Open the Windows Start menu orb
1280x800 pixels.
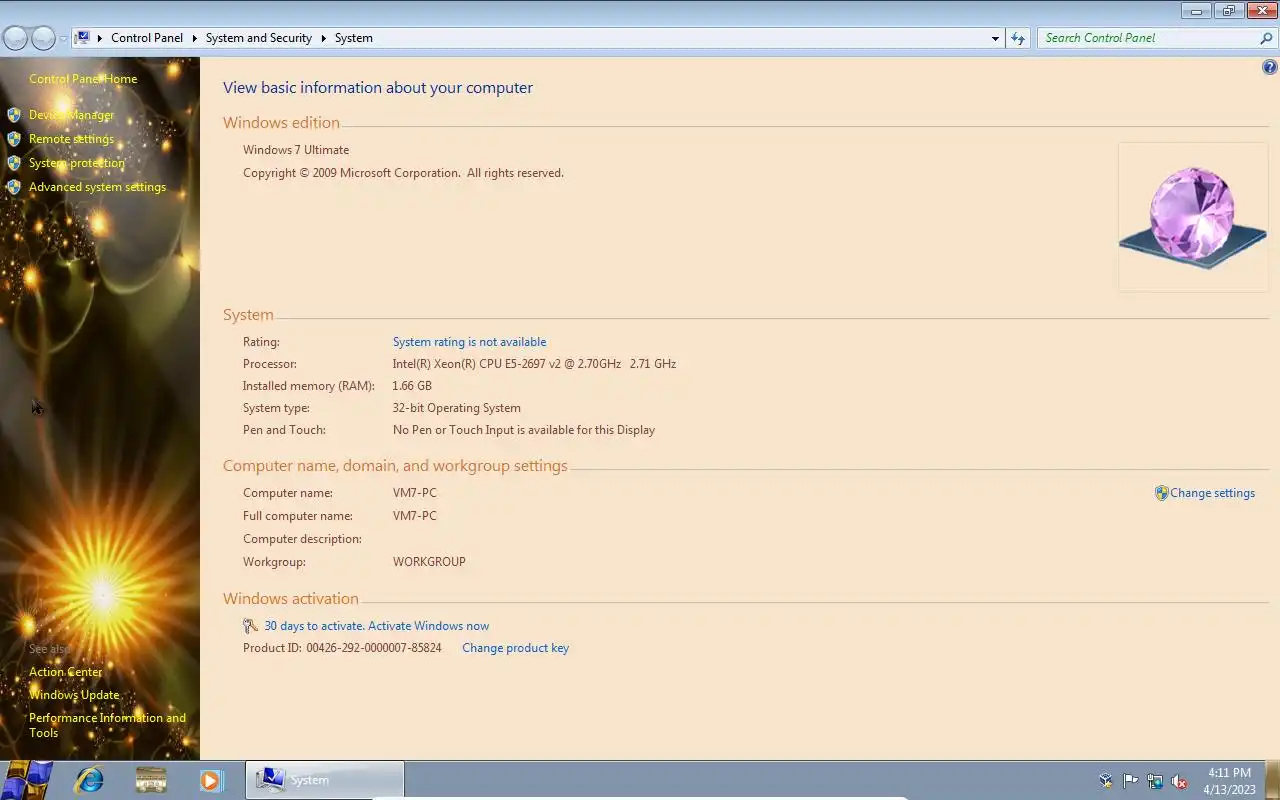click(28, 780)
